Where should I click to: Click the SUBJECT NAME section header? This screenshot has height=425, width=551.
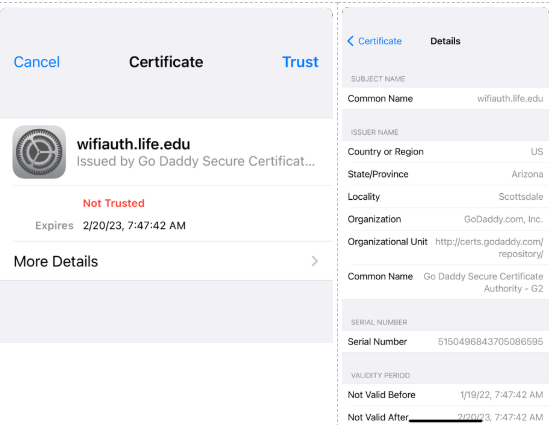(x=378, y=79)
